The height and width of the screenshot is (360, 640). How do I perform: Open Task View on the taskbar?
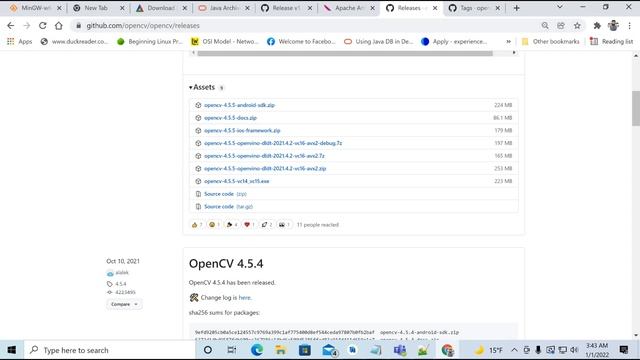(232, 350)
